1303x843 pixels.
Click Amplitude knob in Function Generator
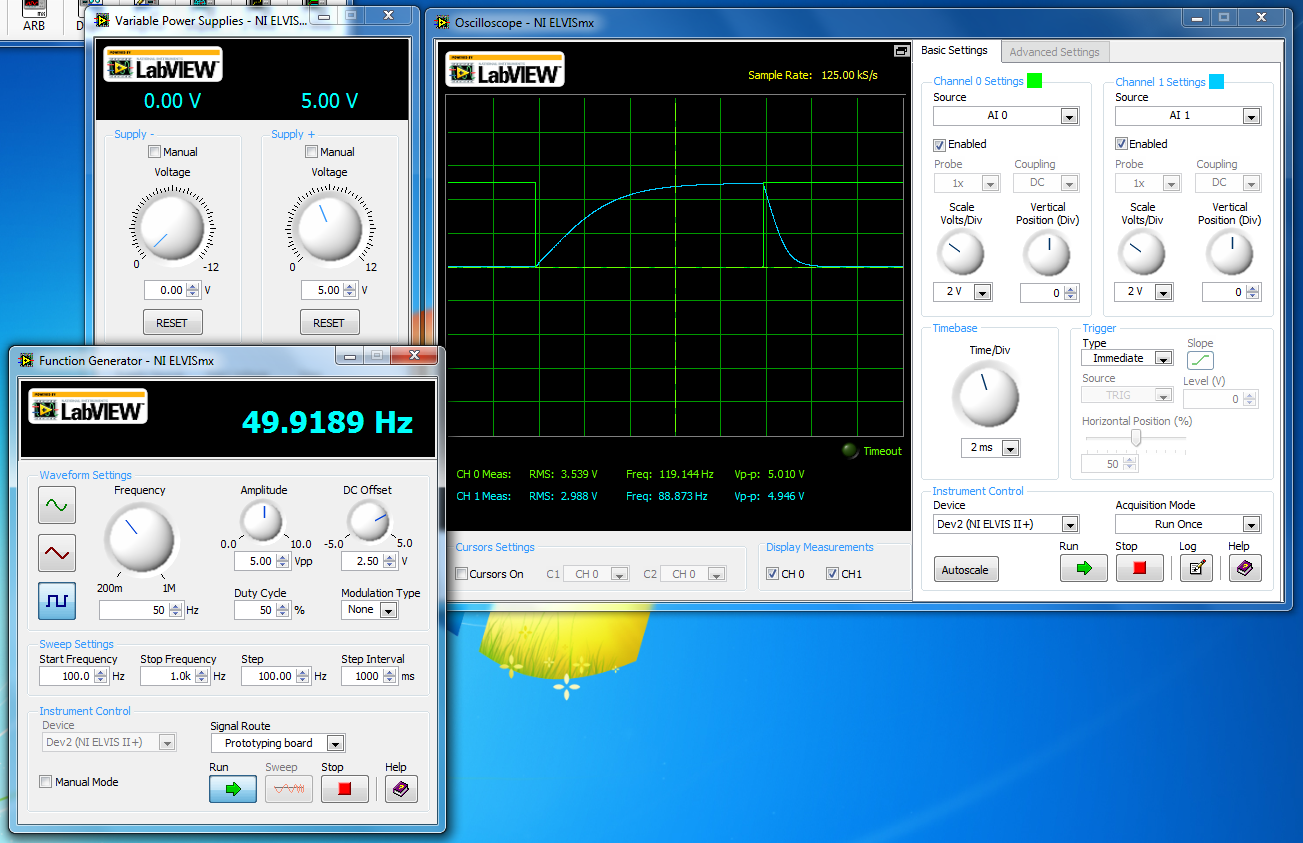[263, 521]
